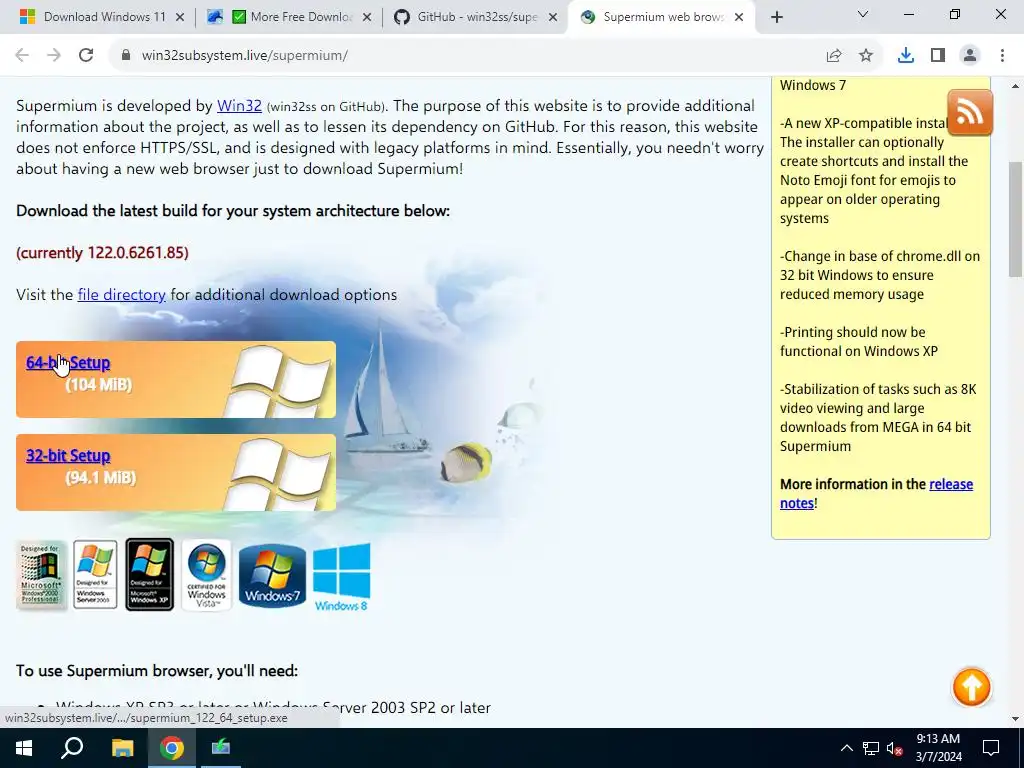Click the orange RSS feed icon

[970, 113]
